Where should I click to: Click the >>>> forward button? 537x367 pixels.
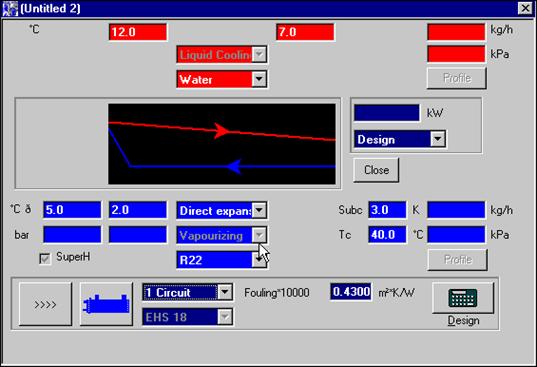click(x=45, y=304)
